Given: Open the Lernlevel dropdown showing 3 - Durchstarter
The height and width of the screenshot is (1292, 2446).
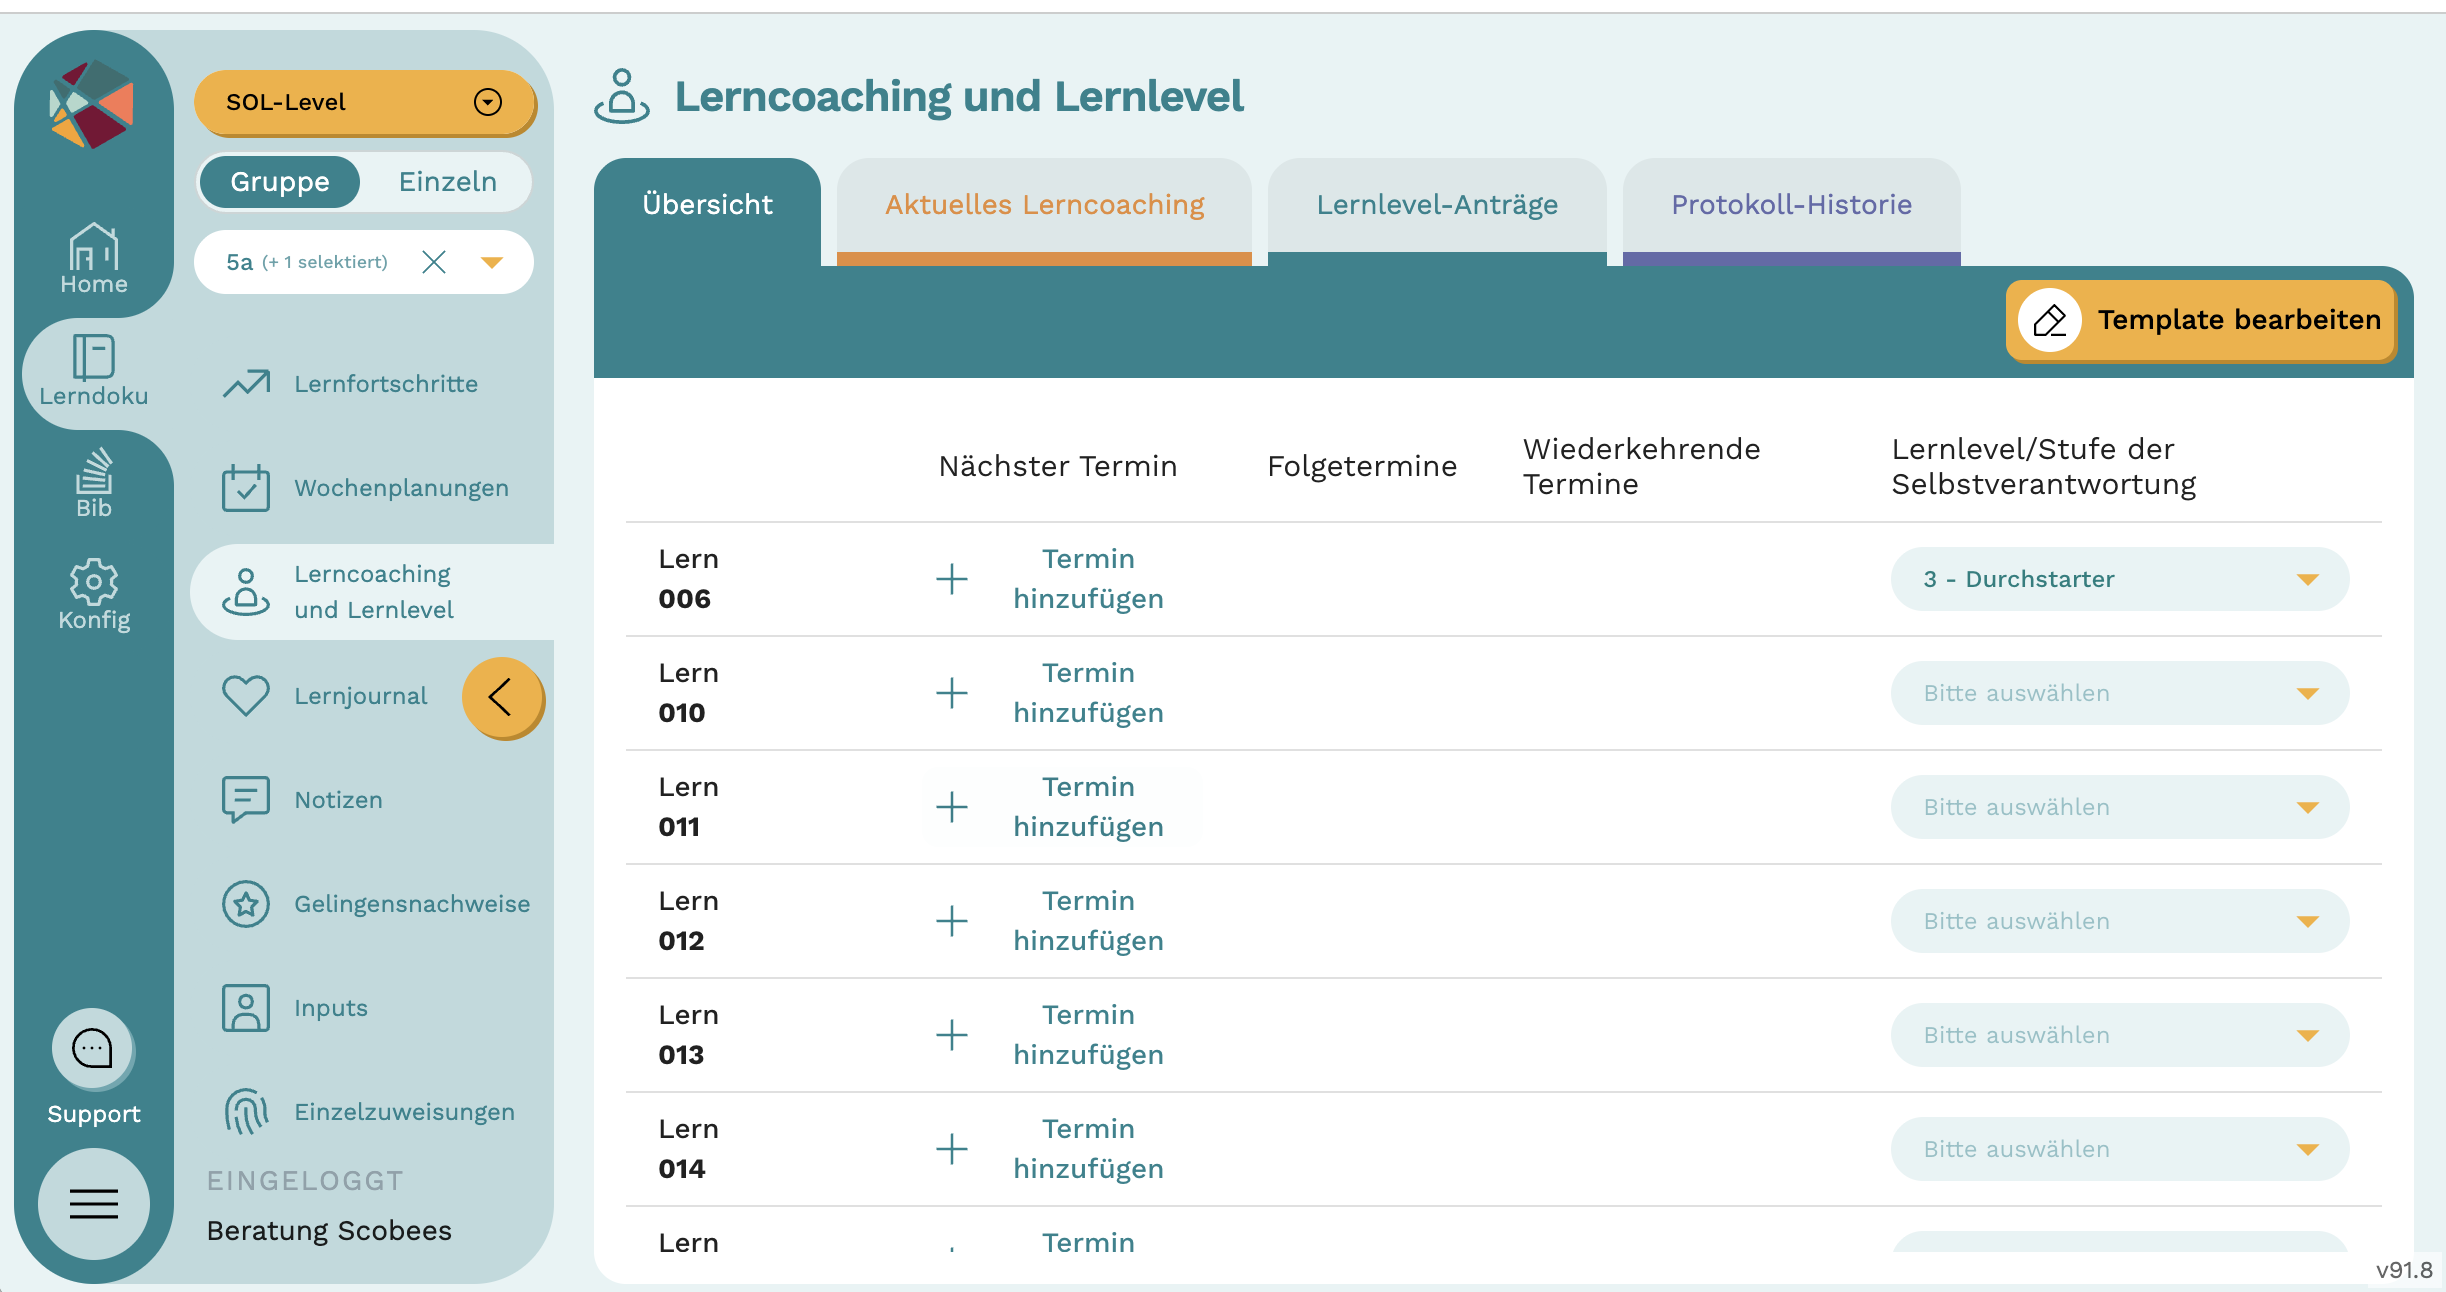Looking at the screenshot, I should coord(2120,579).
